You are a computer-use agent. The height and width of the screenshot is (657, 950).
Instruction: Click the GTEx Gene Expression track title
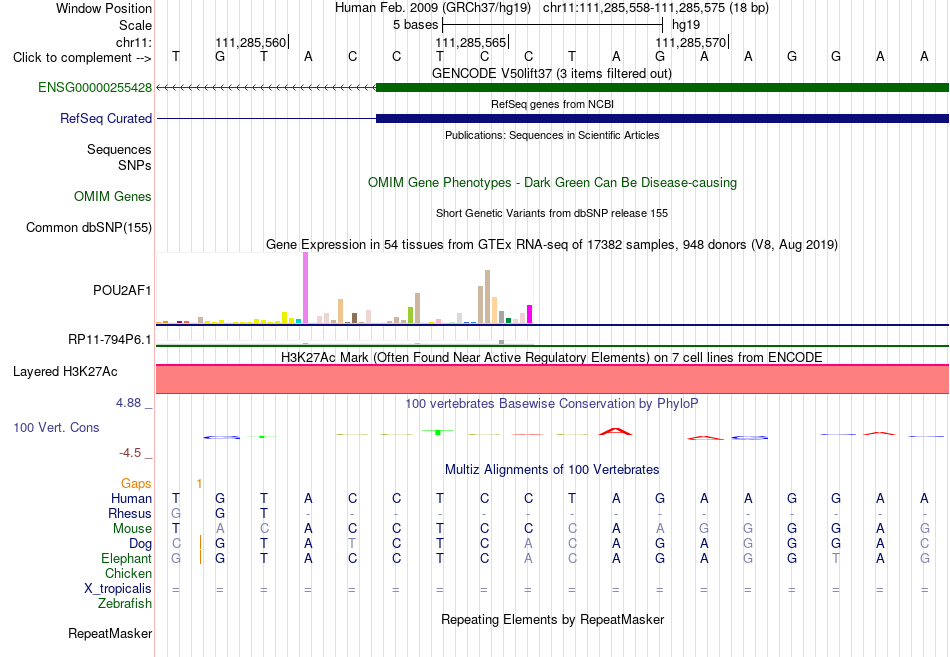551,244
